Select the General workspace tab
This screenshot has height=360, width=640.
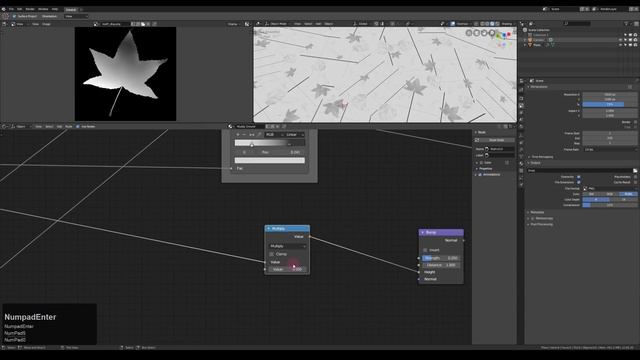71,9
